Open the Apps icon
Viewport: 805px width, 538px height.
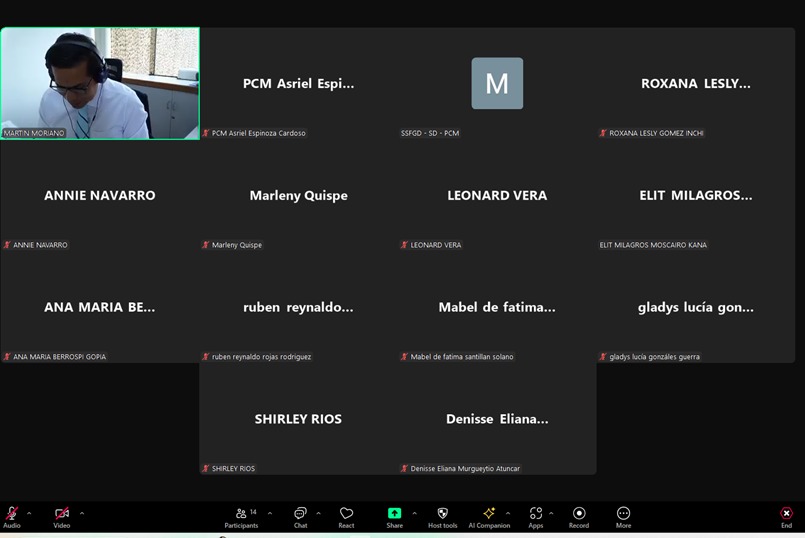point(536,514)
